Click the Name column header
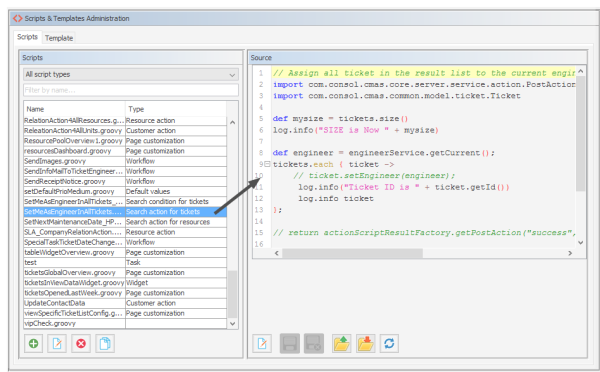 pyautogui.click(x=74, y=109)
